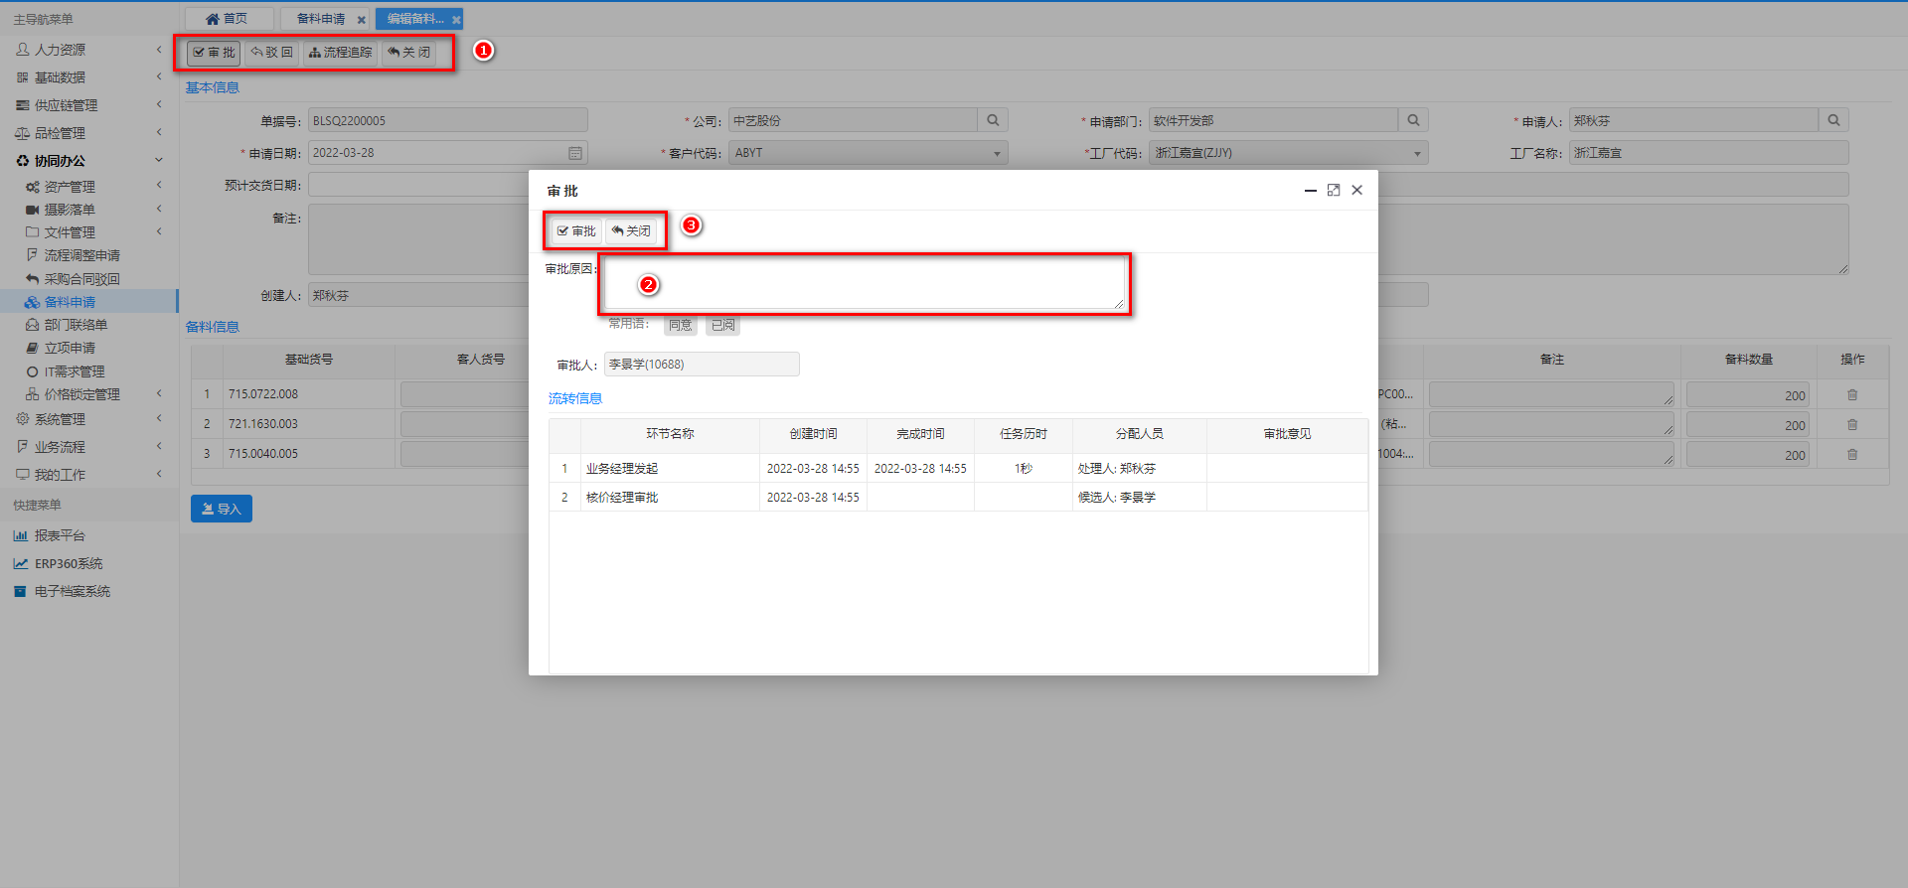Screen dimensions: 1908x888
Task: Expand 人力资源 in the navigation menu
Action: coord(89,49)
